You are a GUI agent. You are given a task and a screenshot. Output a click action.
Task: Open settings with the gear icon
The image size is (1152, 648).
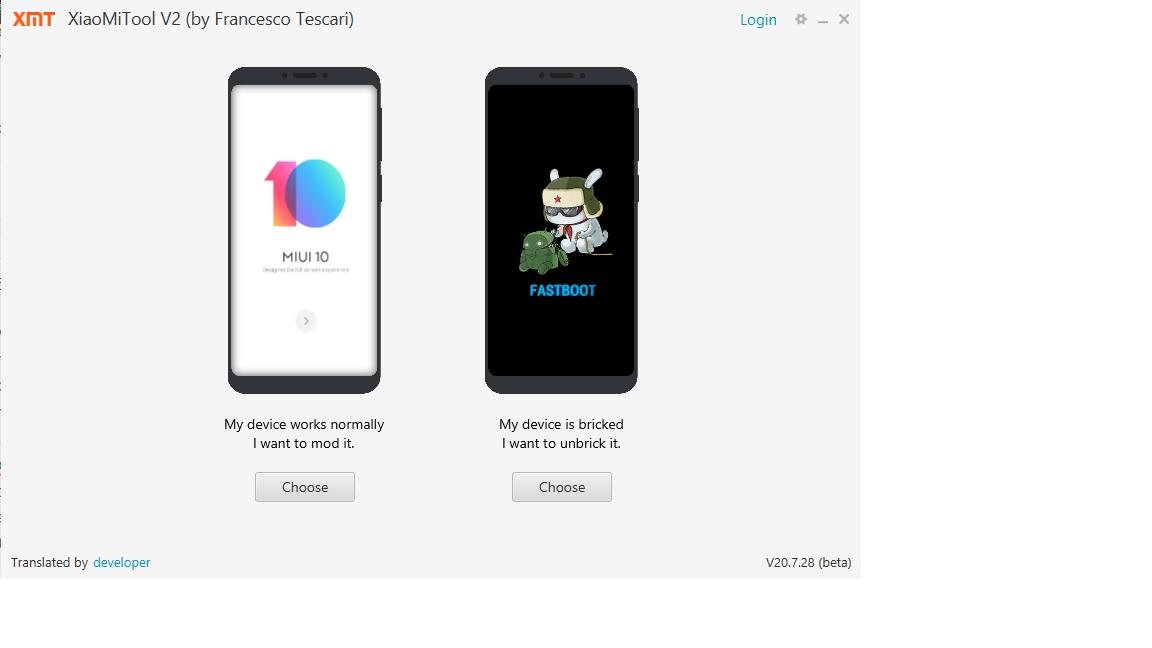coord(801,19)
